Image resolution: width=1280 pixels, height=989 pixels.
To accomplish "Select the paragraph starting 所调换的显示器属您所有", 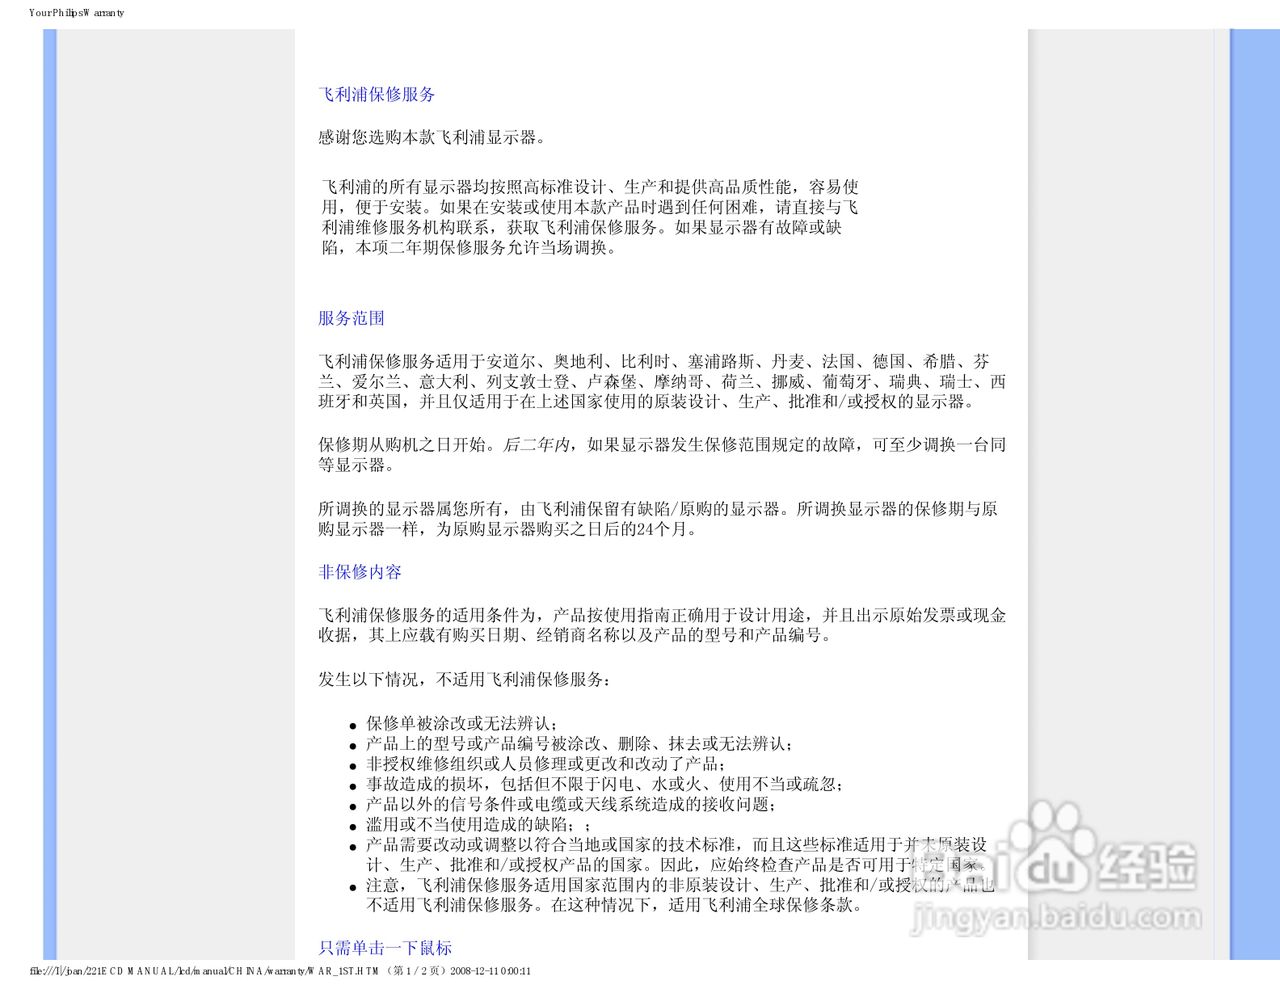I will click(658, 519).
